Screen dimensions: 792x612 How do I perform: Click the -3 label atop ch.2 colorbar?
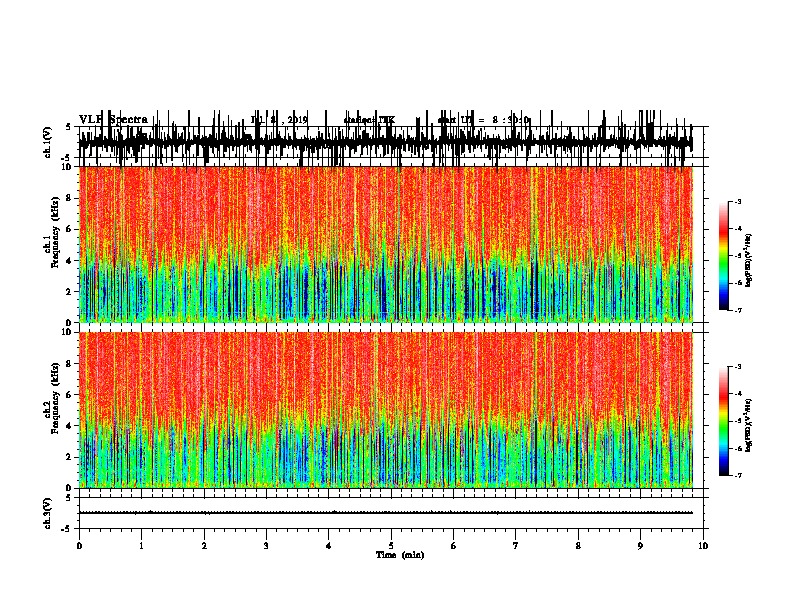pyautogui.click(x=737, y=367)
